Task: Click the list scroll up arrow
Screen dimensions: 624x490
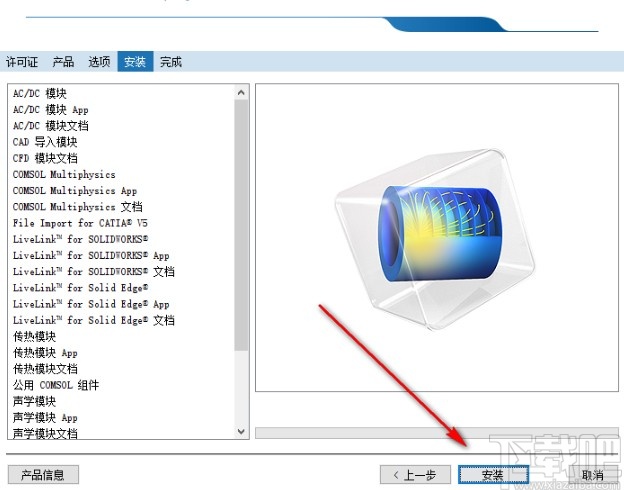Action: click(241, 92)
